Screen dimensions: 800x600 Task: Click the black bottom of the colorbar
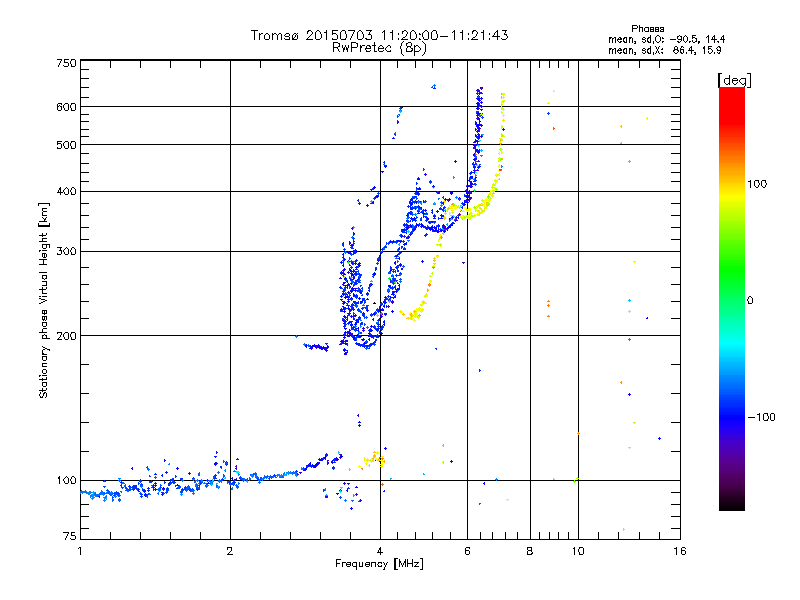tap(732, 503)
